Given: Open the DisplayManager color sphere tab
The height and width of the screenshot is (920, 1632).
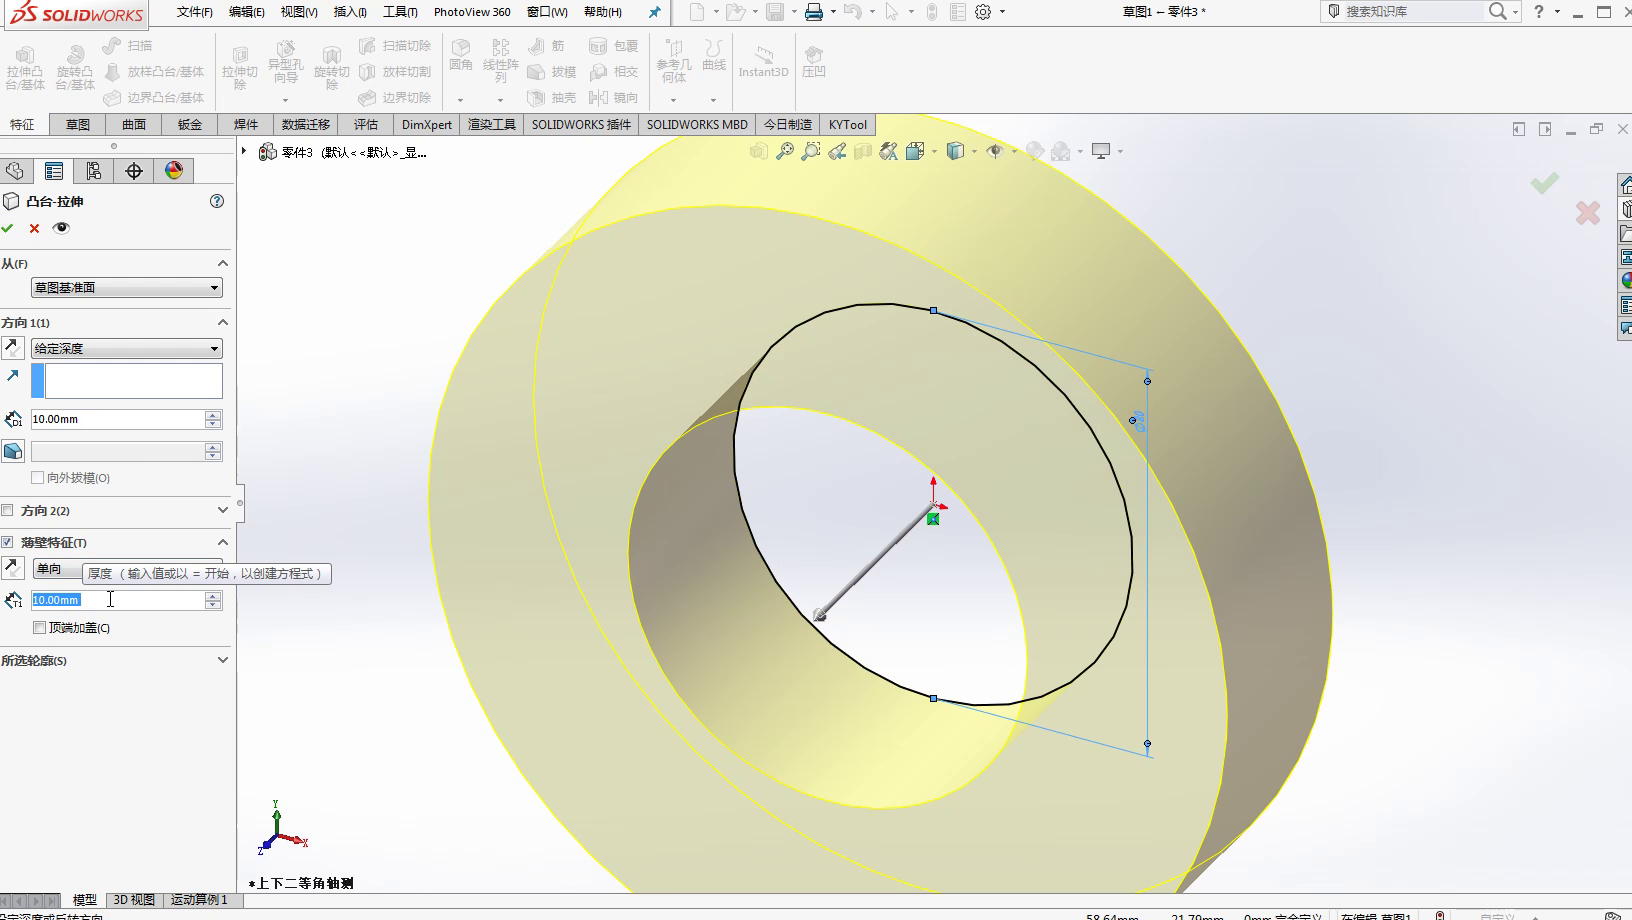Looking at the screenshot, I should pos(174,171).
